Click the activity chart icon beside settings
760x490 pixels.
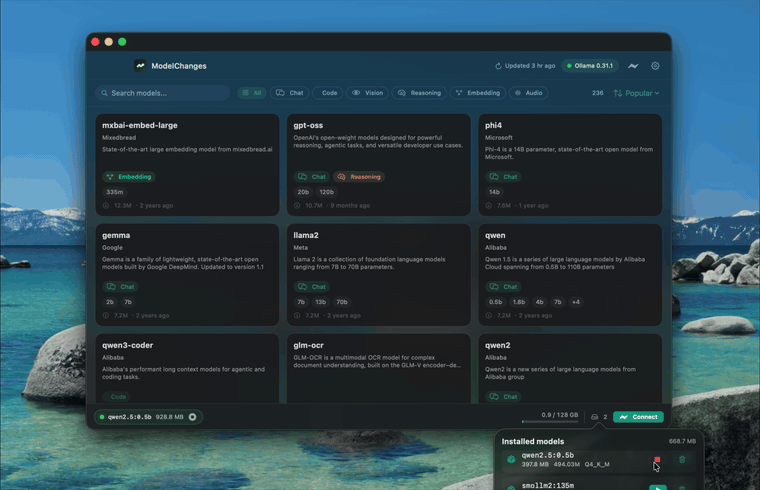tap(633, 66)
